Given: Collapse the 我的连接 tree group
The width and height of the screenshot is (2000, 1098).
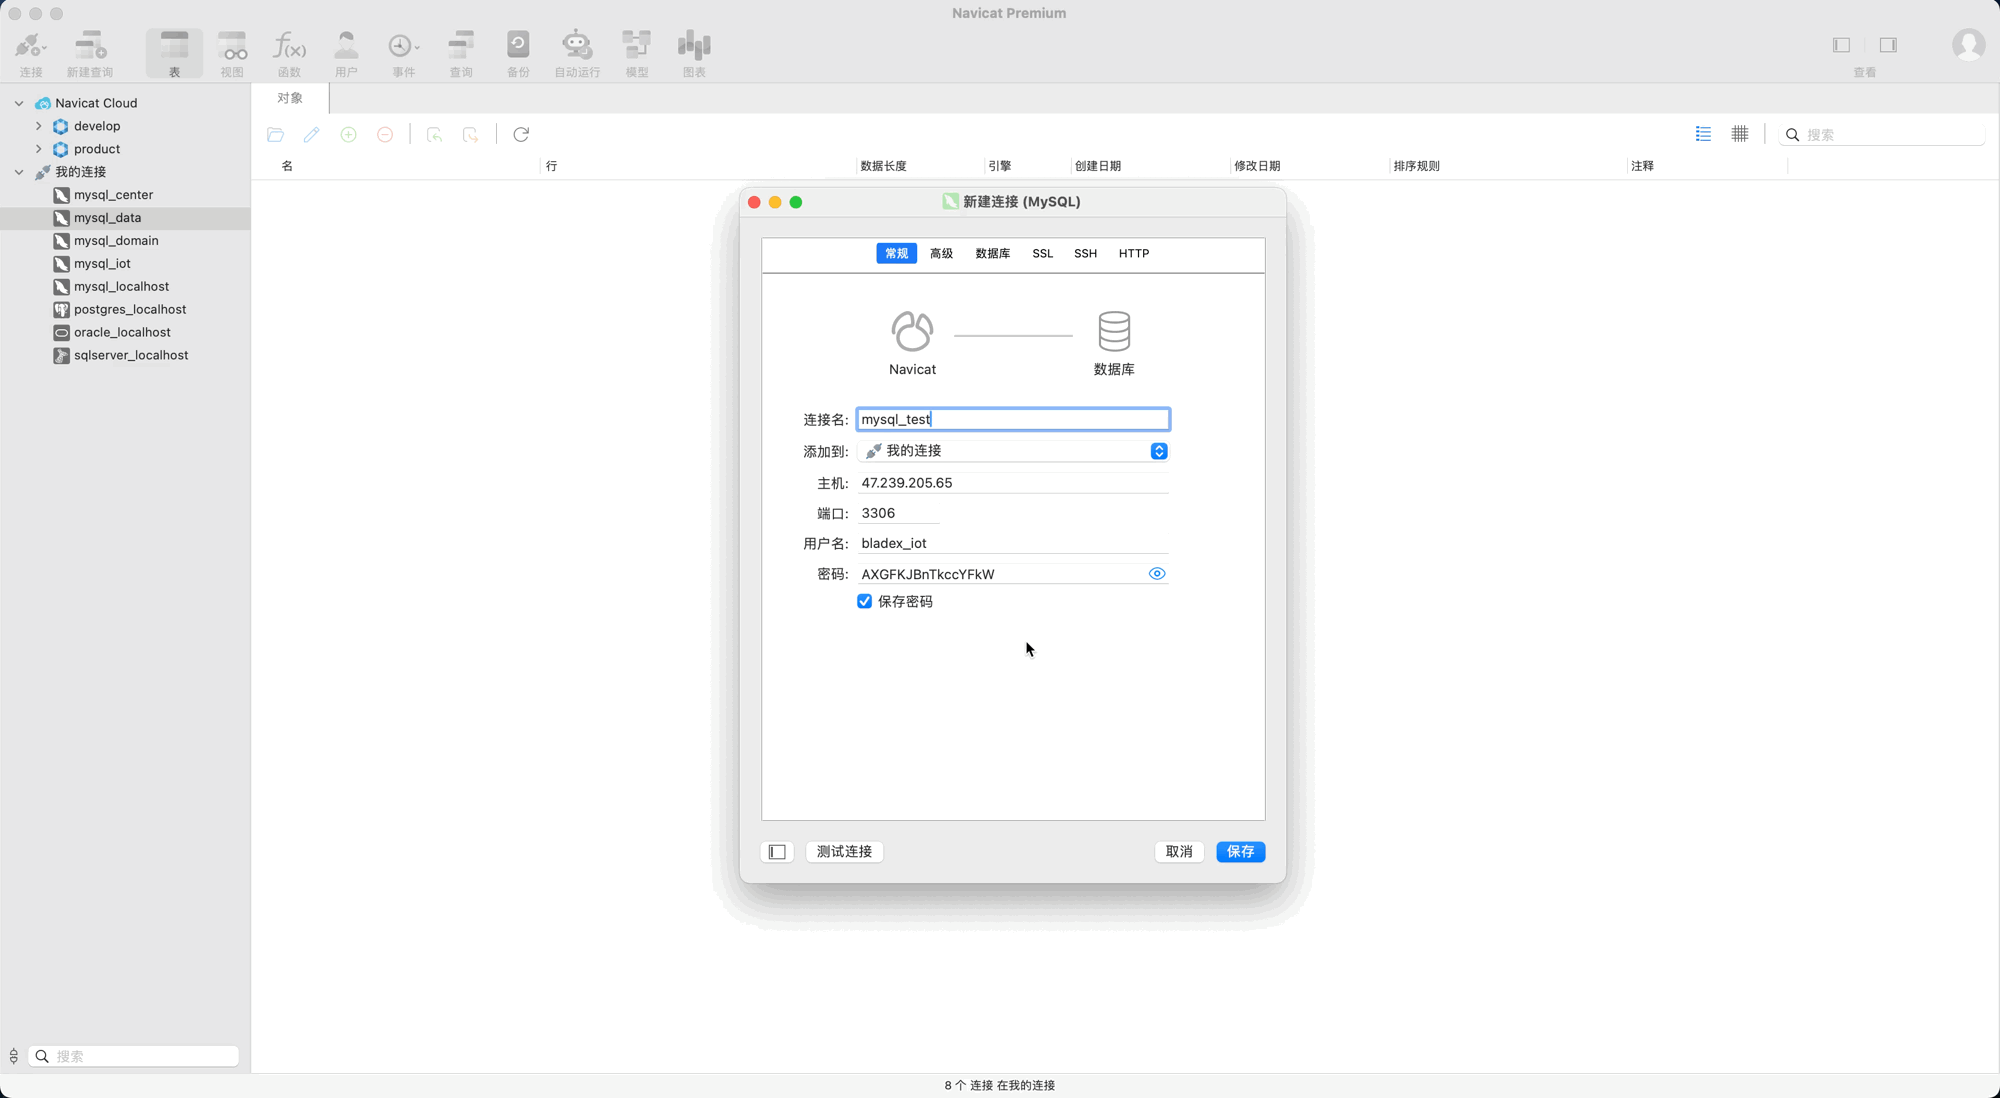Looking at the screenshot, I should coord(19,172).
